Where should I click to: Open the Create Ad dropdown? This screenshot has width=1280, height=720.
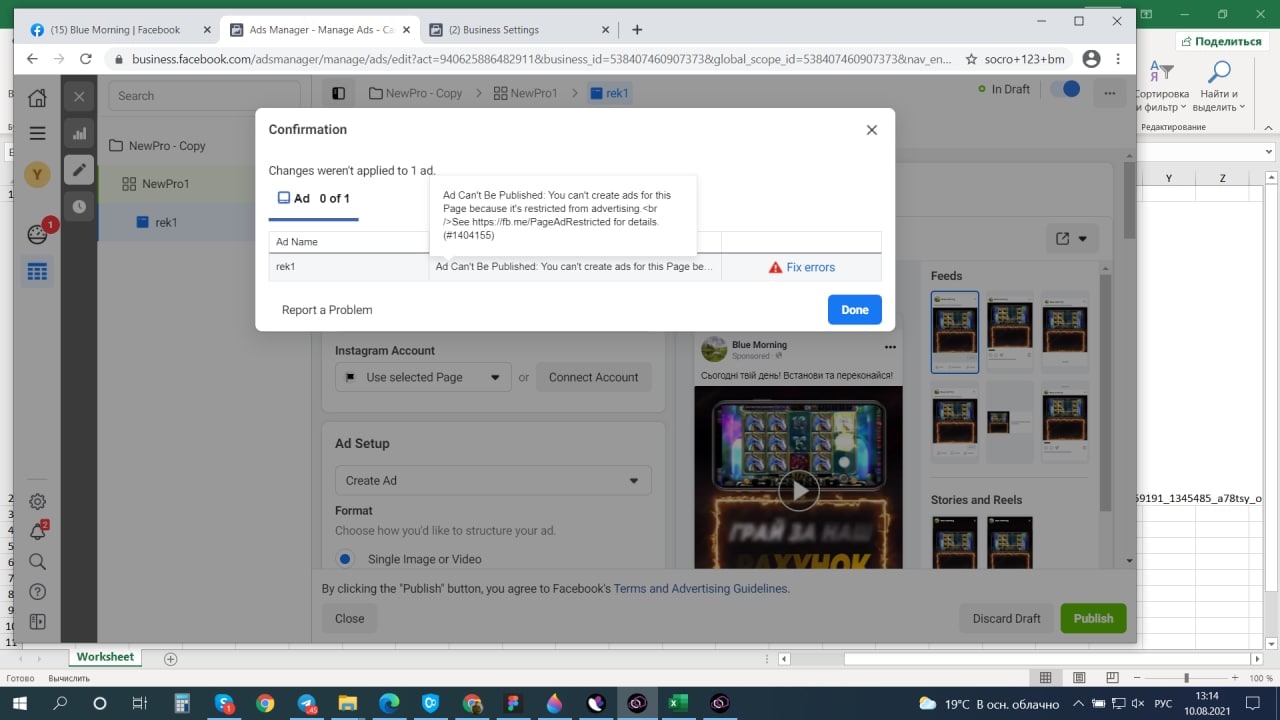pyautogui.click(x=492, y=480)
